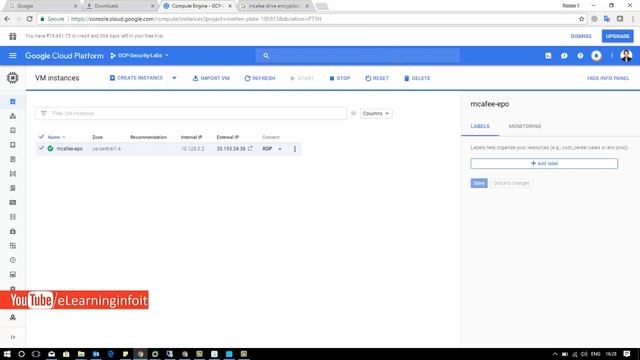Open Cortana search circle on taskbar

(x=21, y=354)
